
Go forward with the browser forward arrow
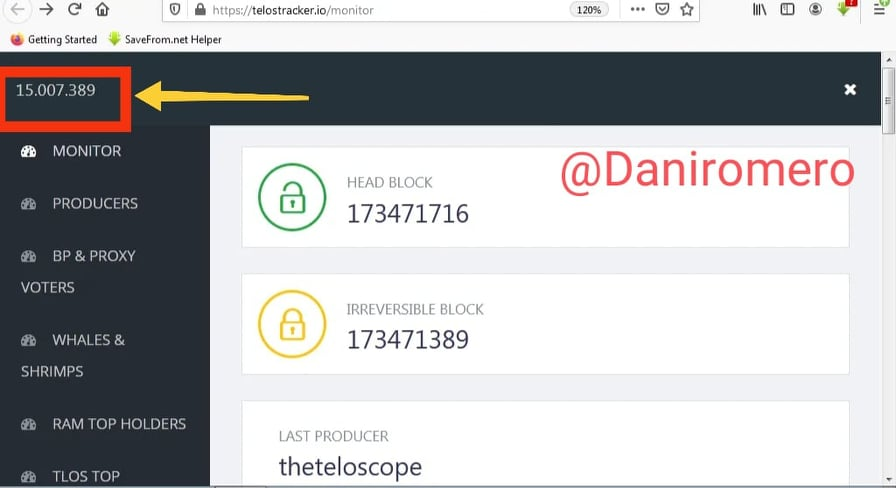46,9
